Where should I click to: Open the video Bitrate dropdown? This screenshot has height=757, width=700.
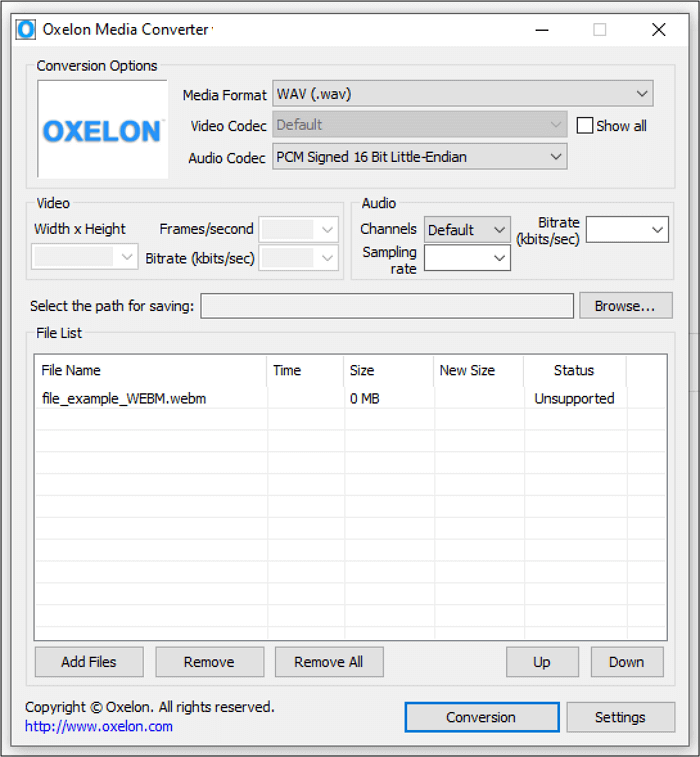click(298, 258)
